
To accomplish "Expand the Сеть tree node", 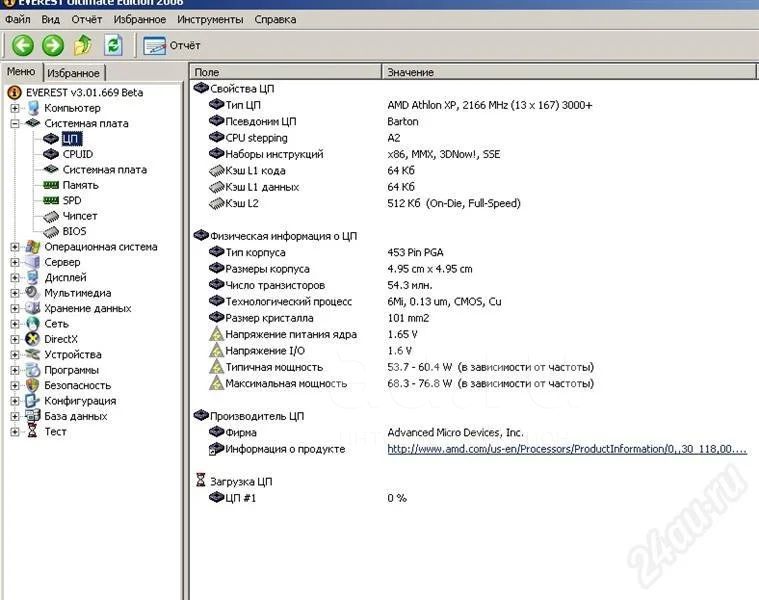I will tap(15, 324).
